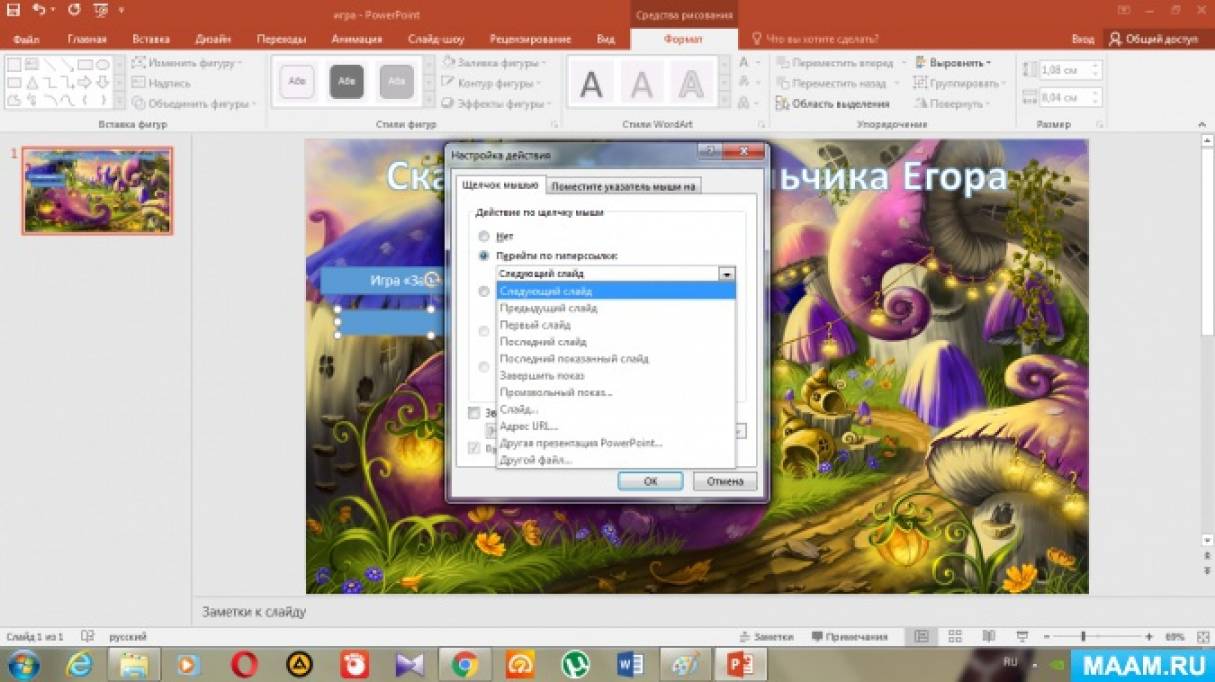Select the Нет radio option

tap(484, 237)
